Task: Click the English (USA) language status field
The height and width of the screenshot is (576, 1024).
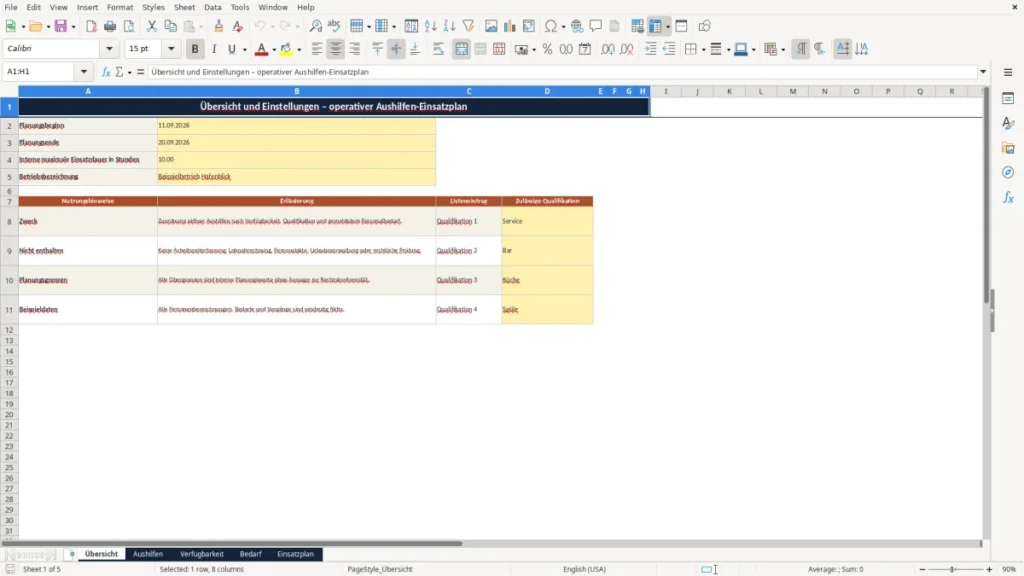Action: (x=584, y=569)
